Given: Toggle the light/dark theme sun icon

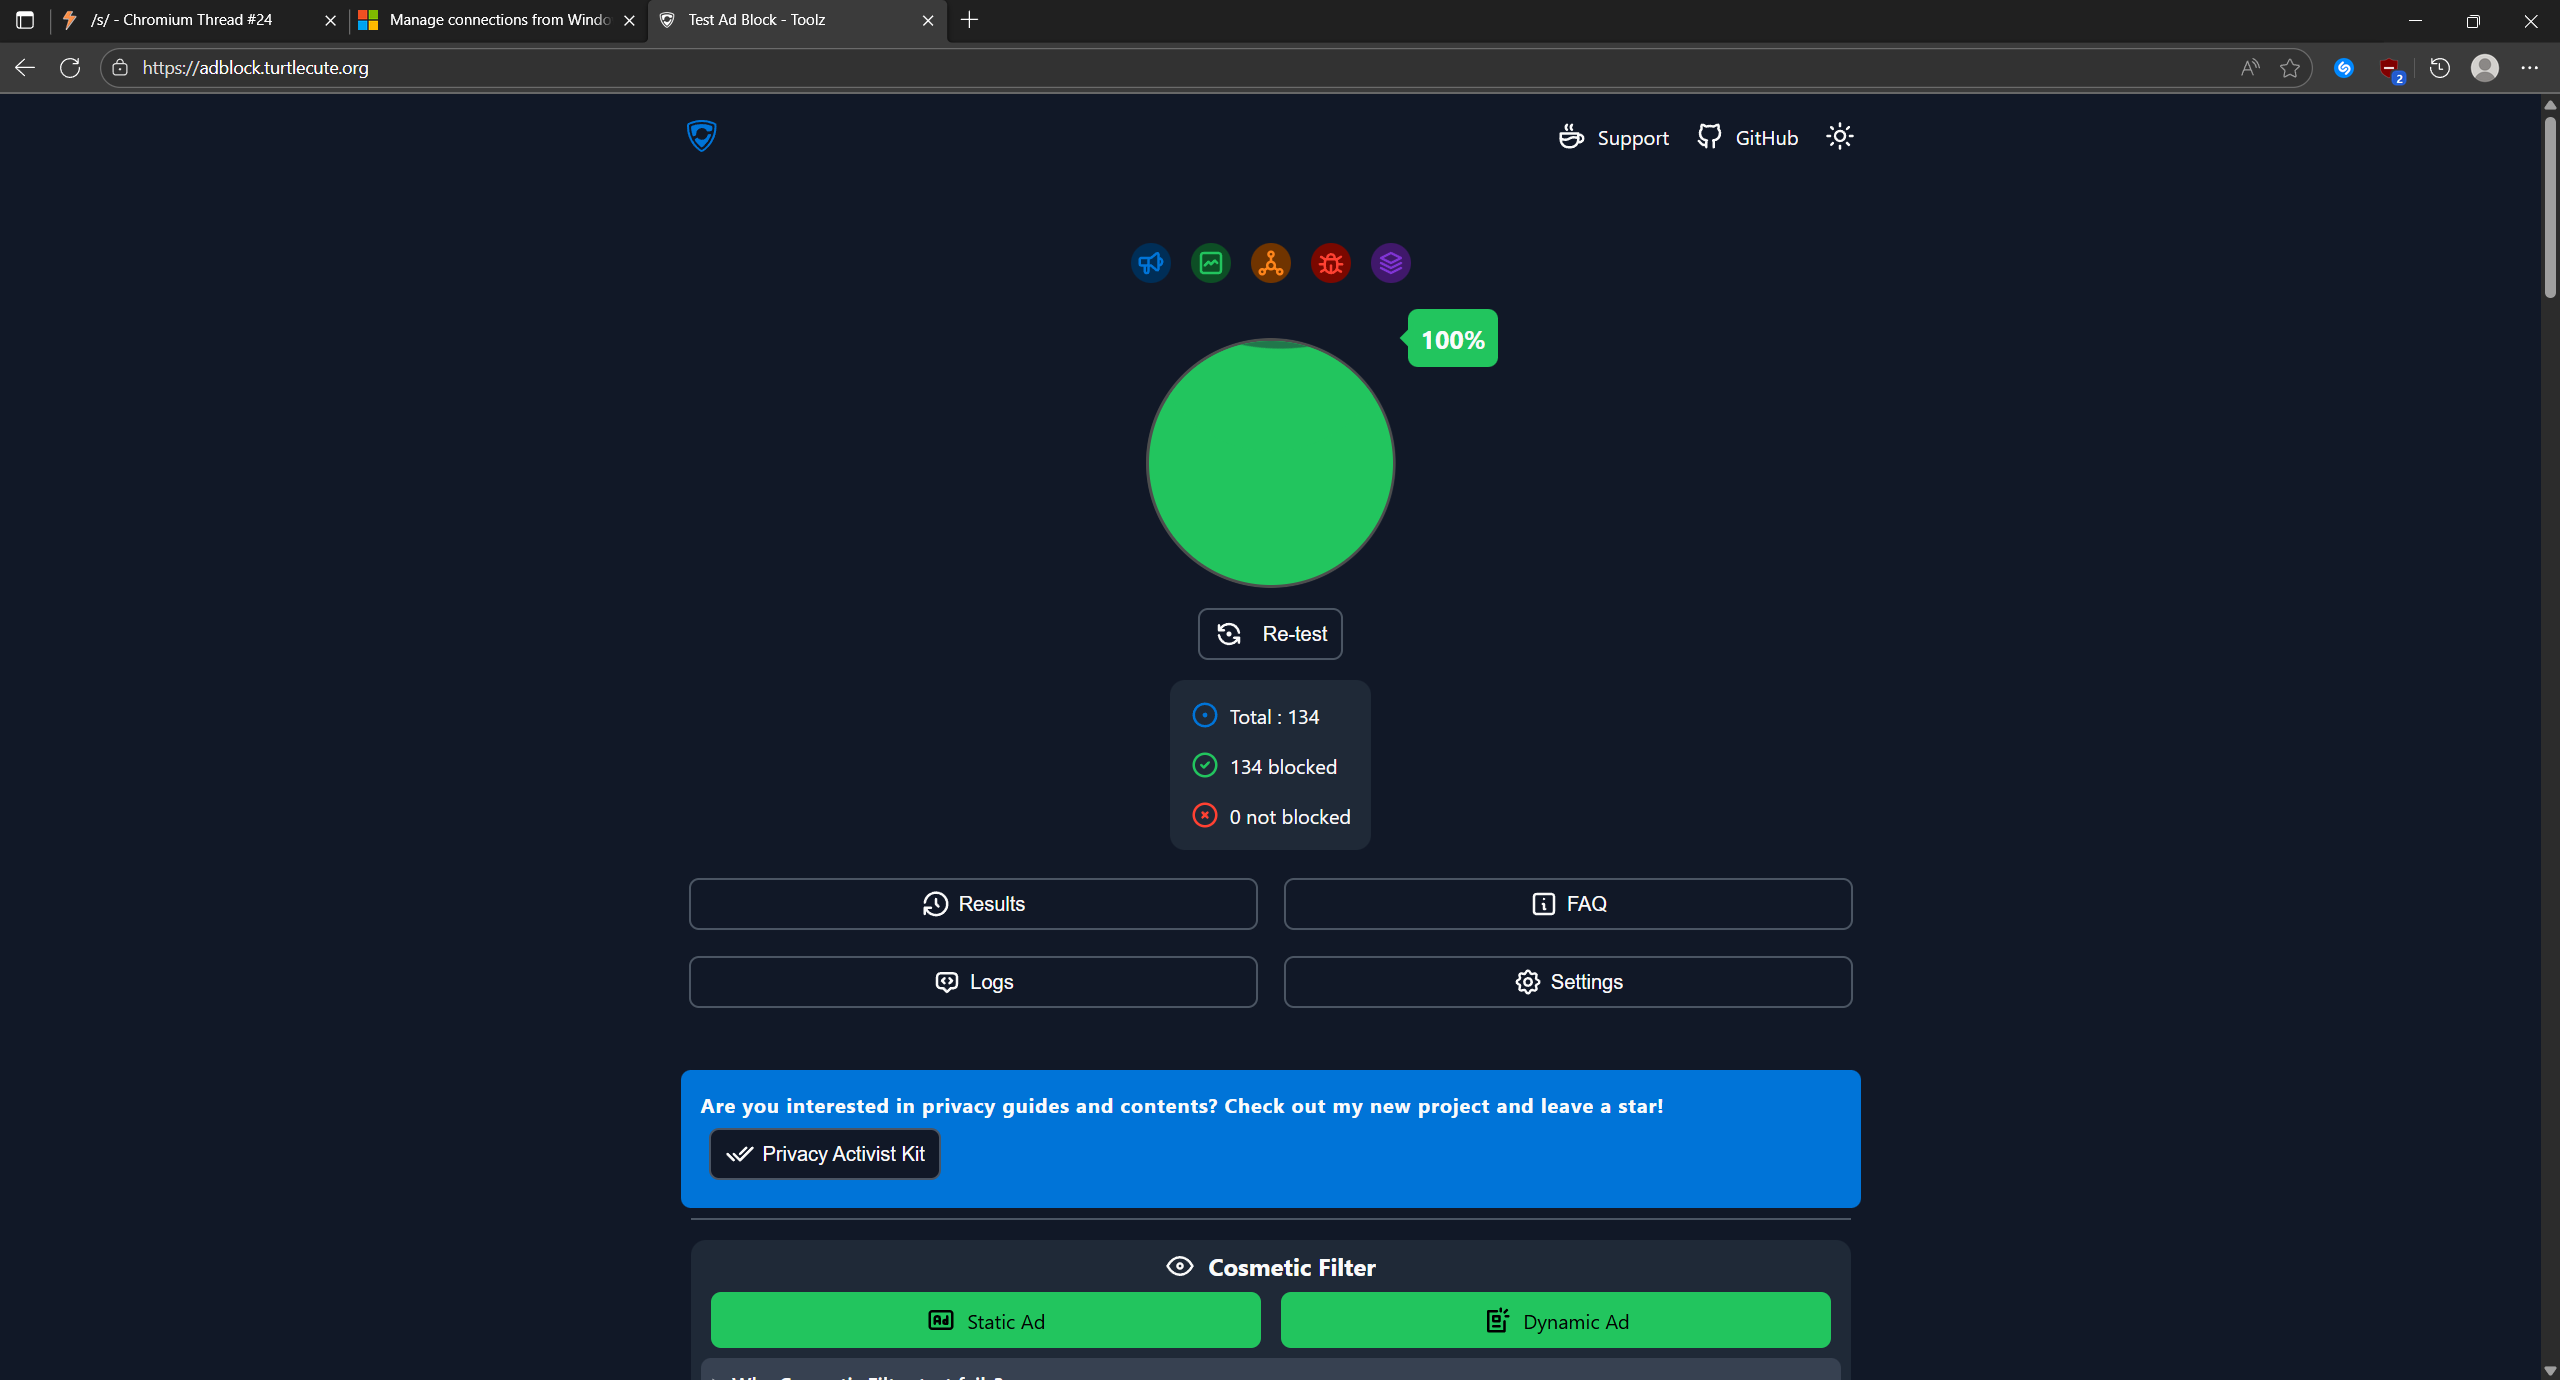Looking at the screenshot, I should click(x=1839, y=137).
